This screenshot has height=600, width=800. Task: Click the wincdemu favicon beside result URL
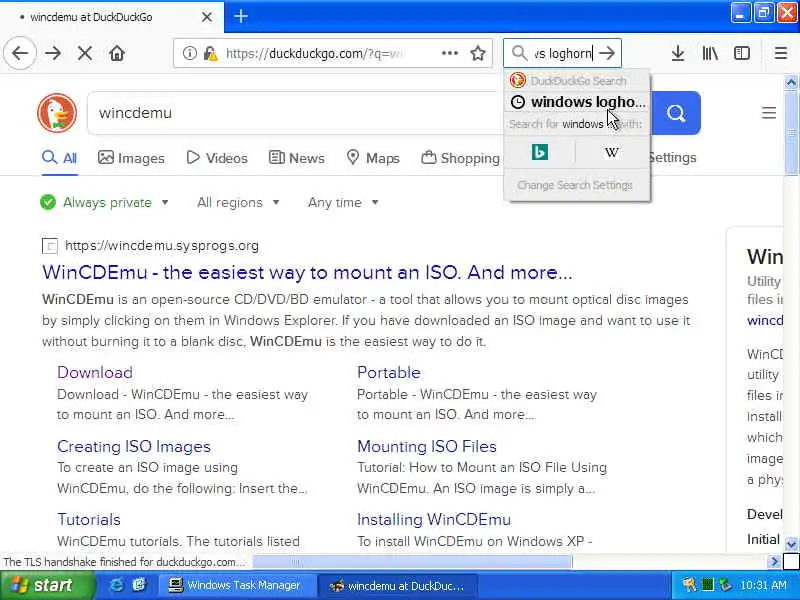[x=49, y=246]
